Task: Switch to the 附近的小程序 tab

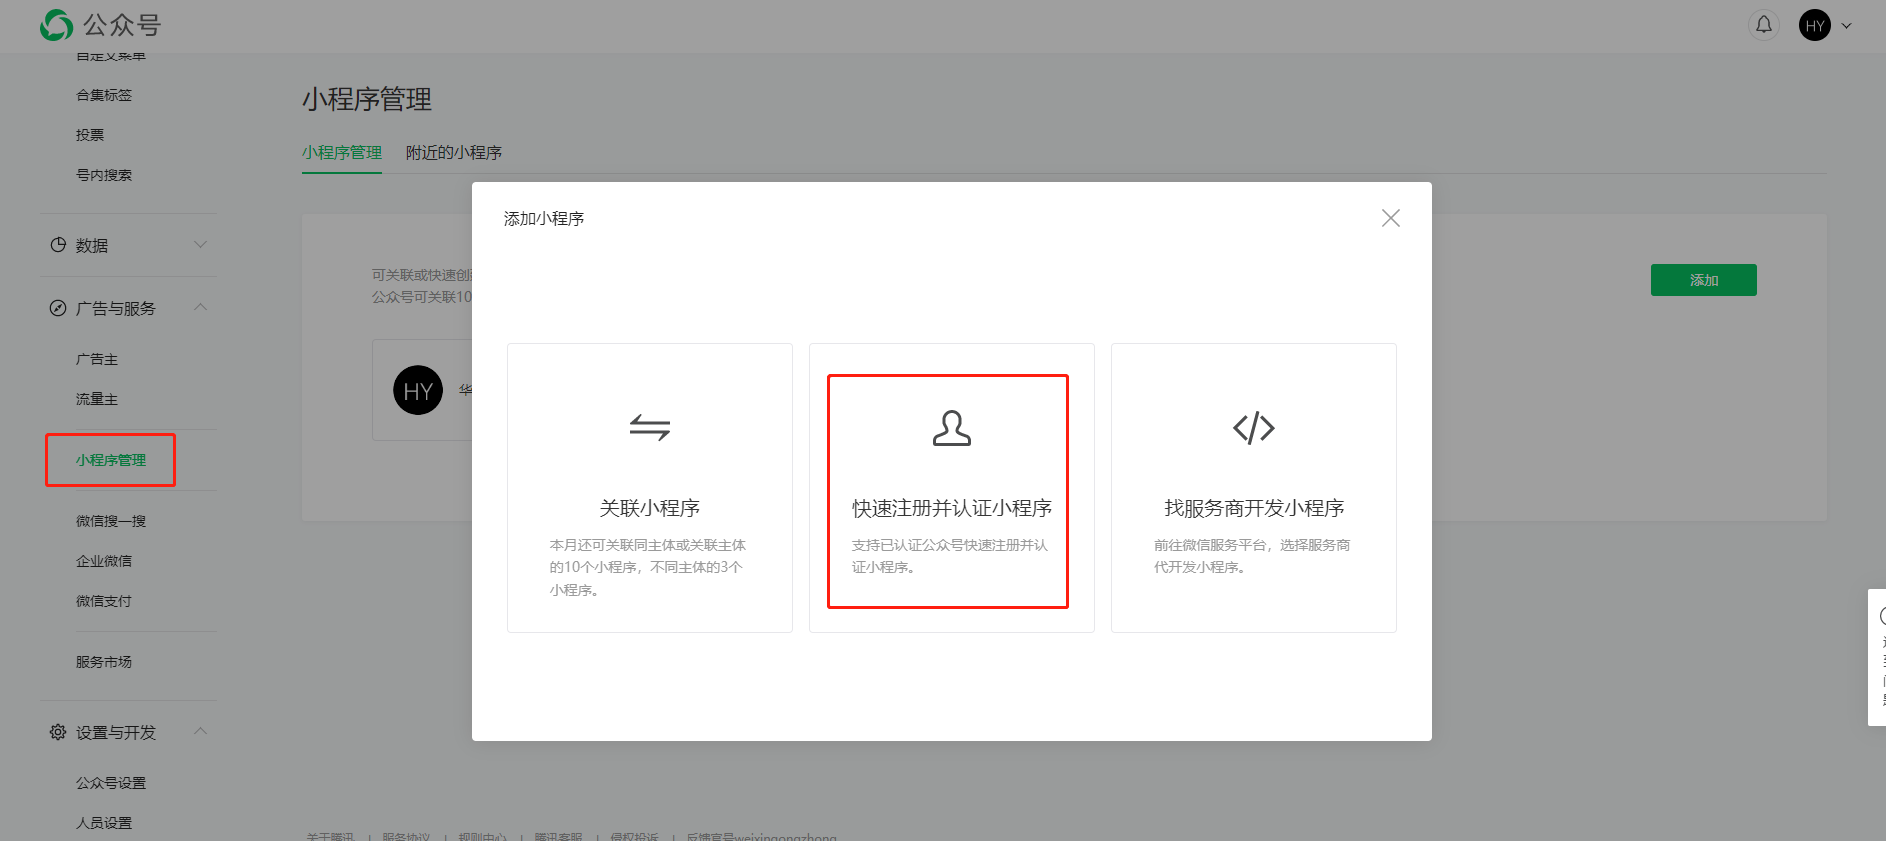Action: [x=454, y=153]
